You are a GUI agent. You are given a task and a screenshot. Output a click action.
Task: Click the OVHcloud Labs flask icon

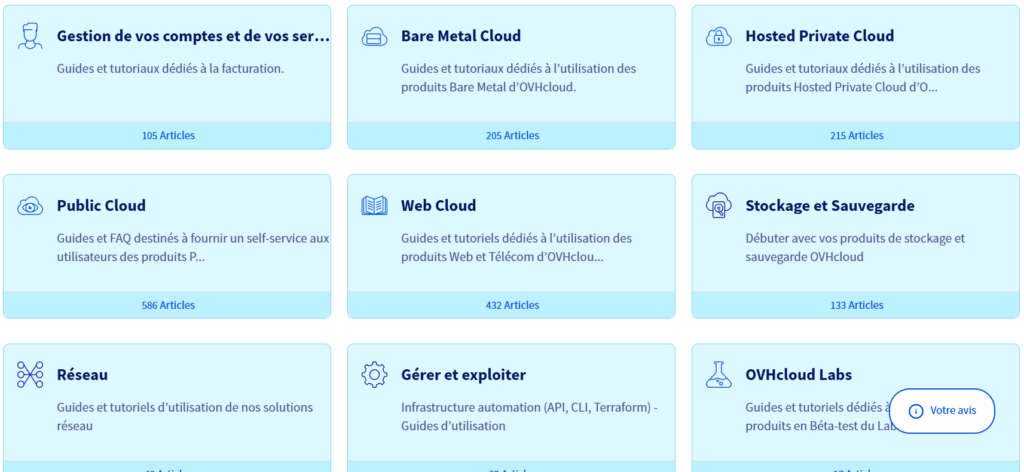[718, 375]
